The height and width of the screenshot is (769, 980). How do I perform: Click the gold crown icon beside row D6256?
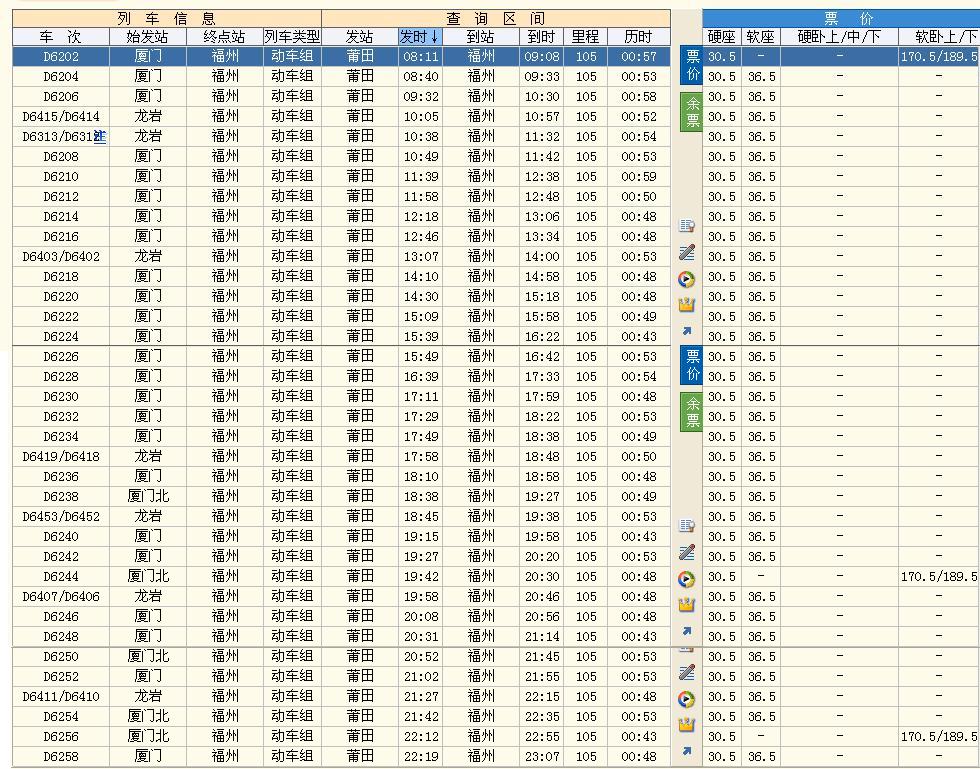[686, 725]
